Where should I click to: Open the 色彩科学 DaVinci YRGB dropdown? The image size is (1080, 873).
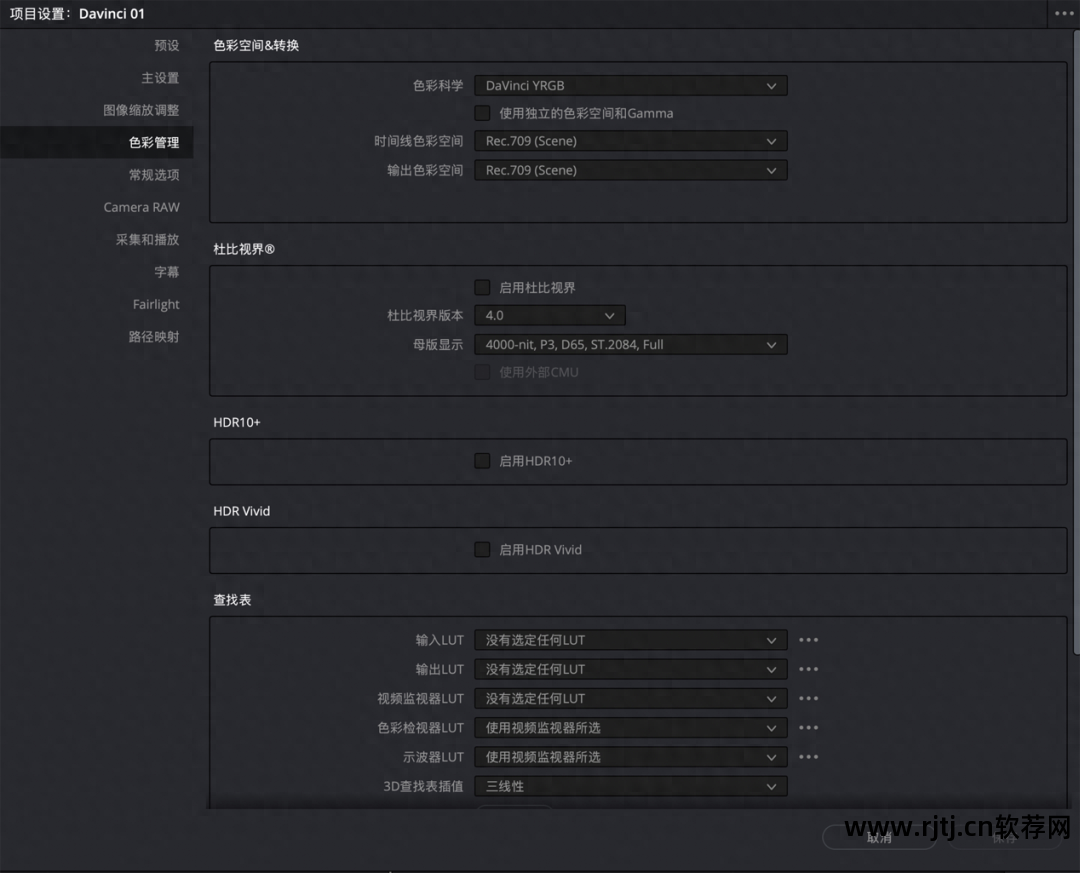tap(630, 86)
